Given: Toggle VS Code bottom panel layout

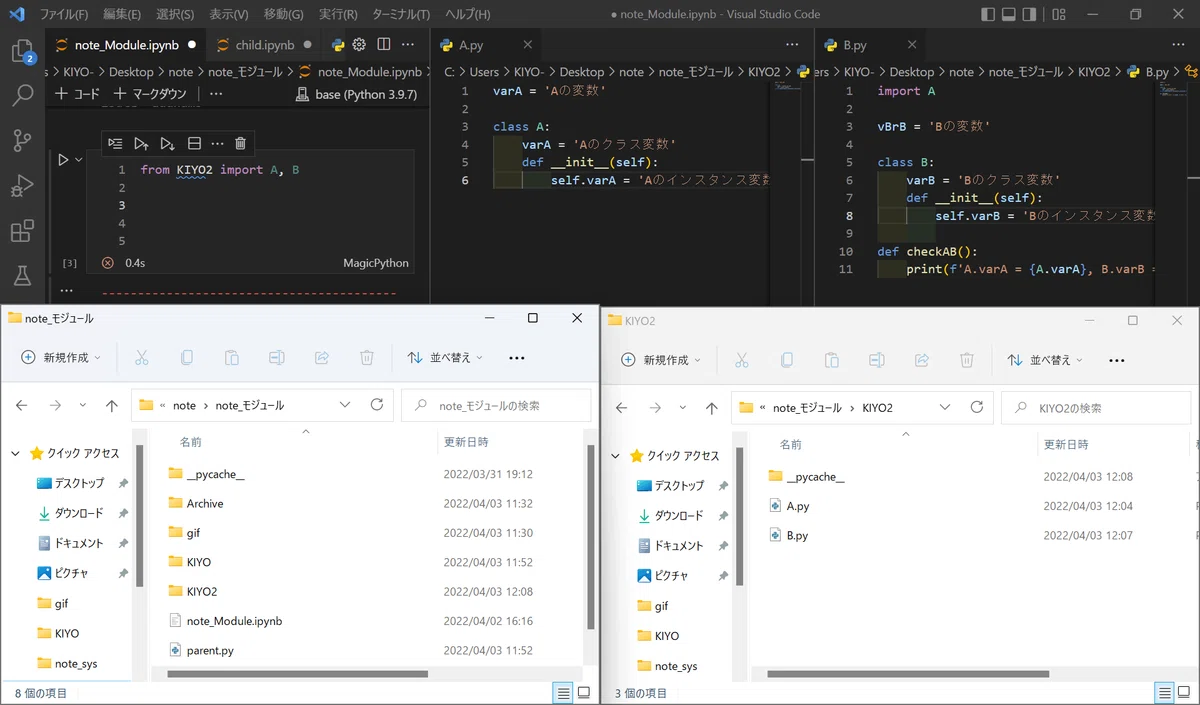Looking at the screenshot, I should [x=1009, y=15].
